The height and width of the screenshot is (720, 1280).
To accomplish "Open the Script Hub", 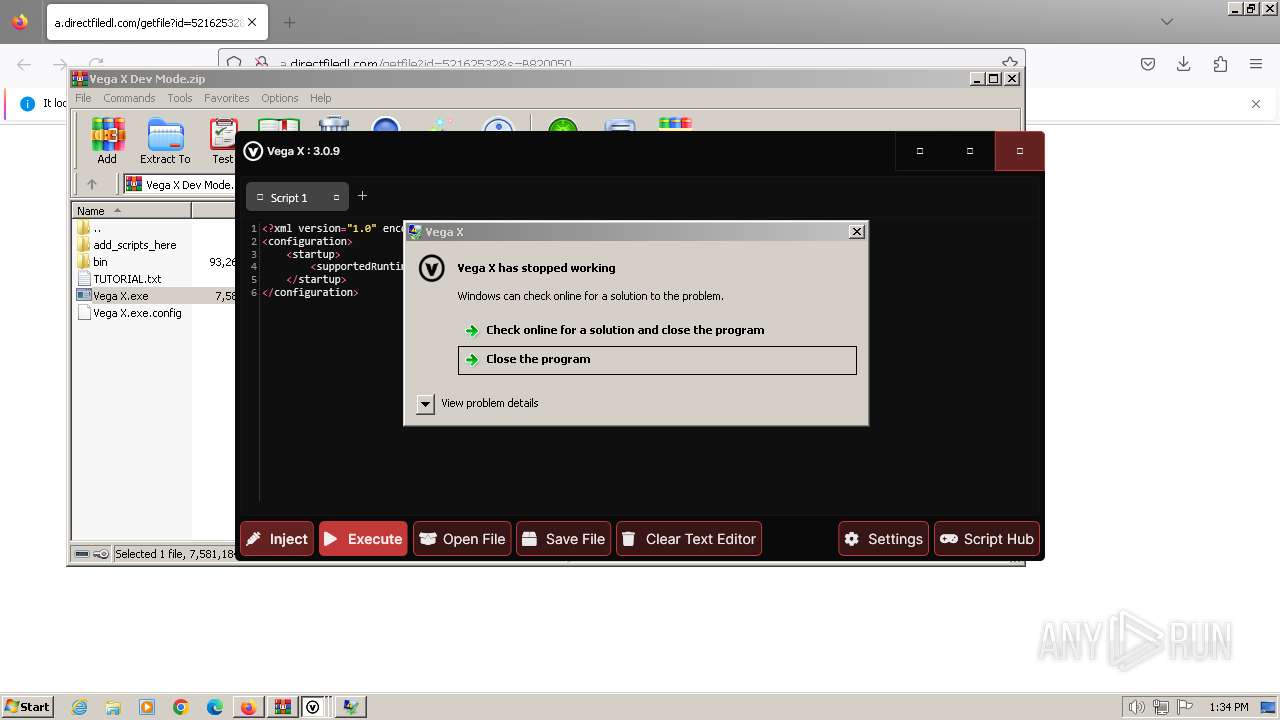I will click(x=987, y=539).
